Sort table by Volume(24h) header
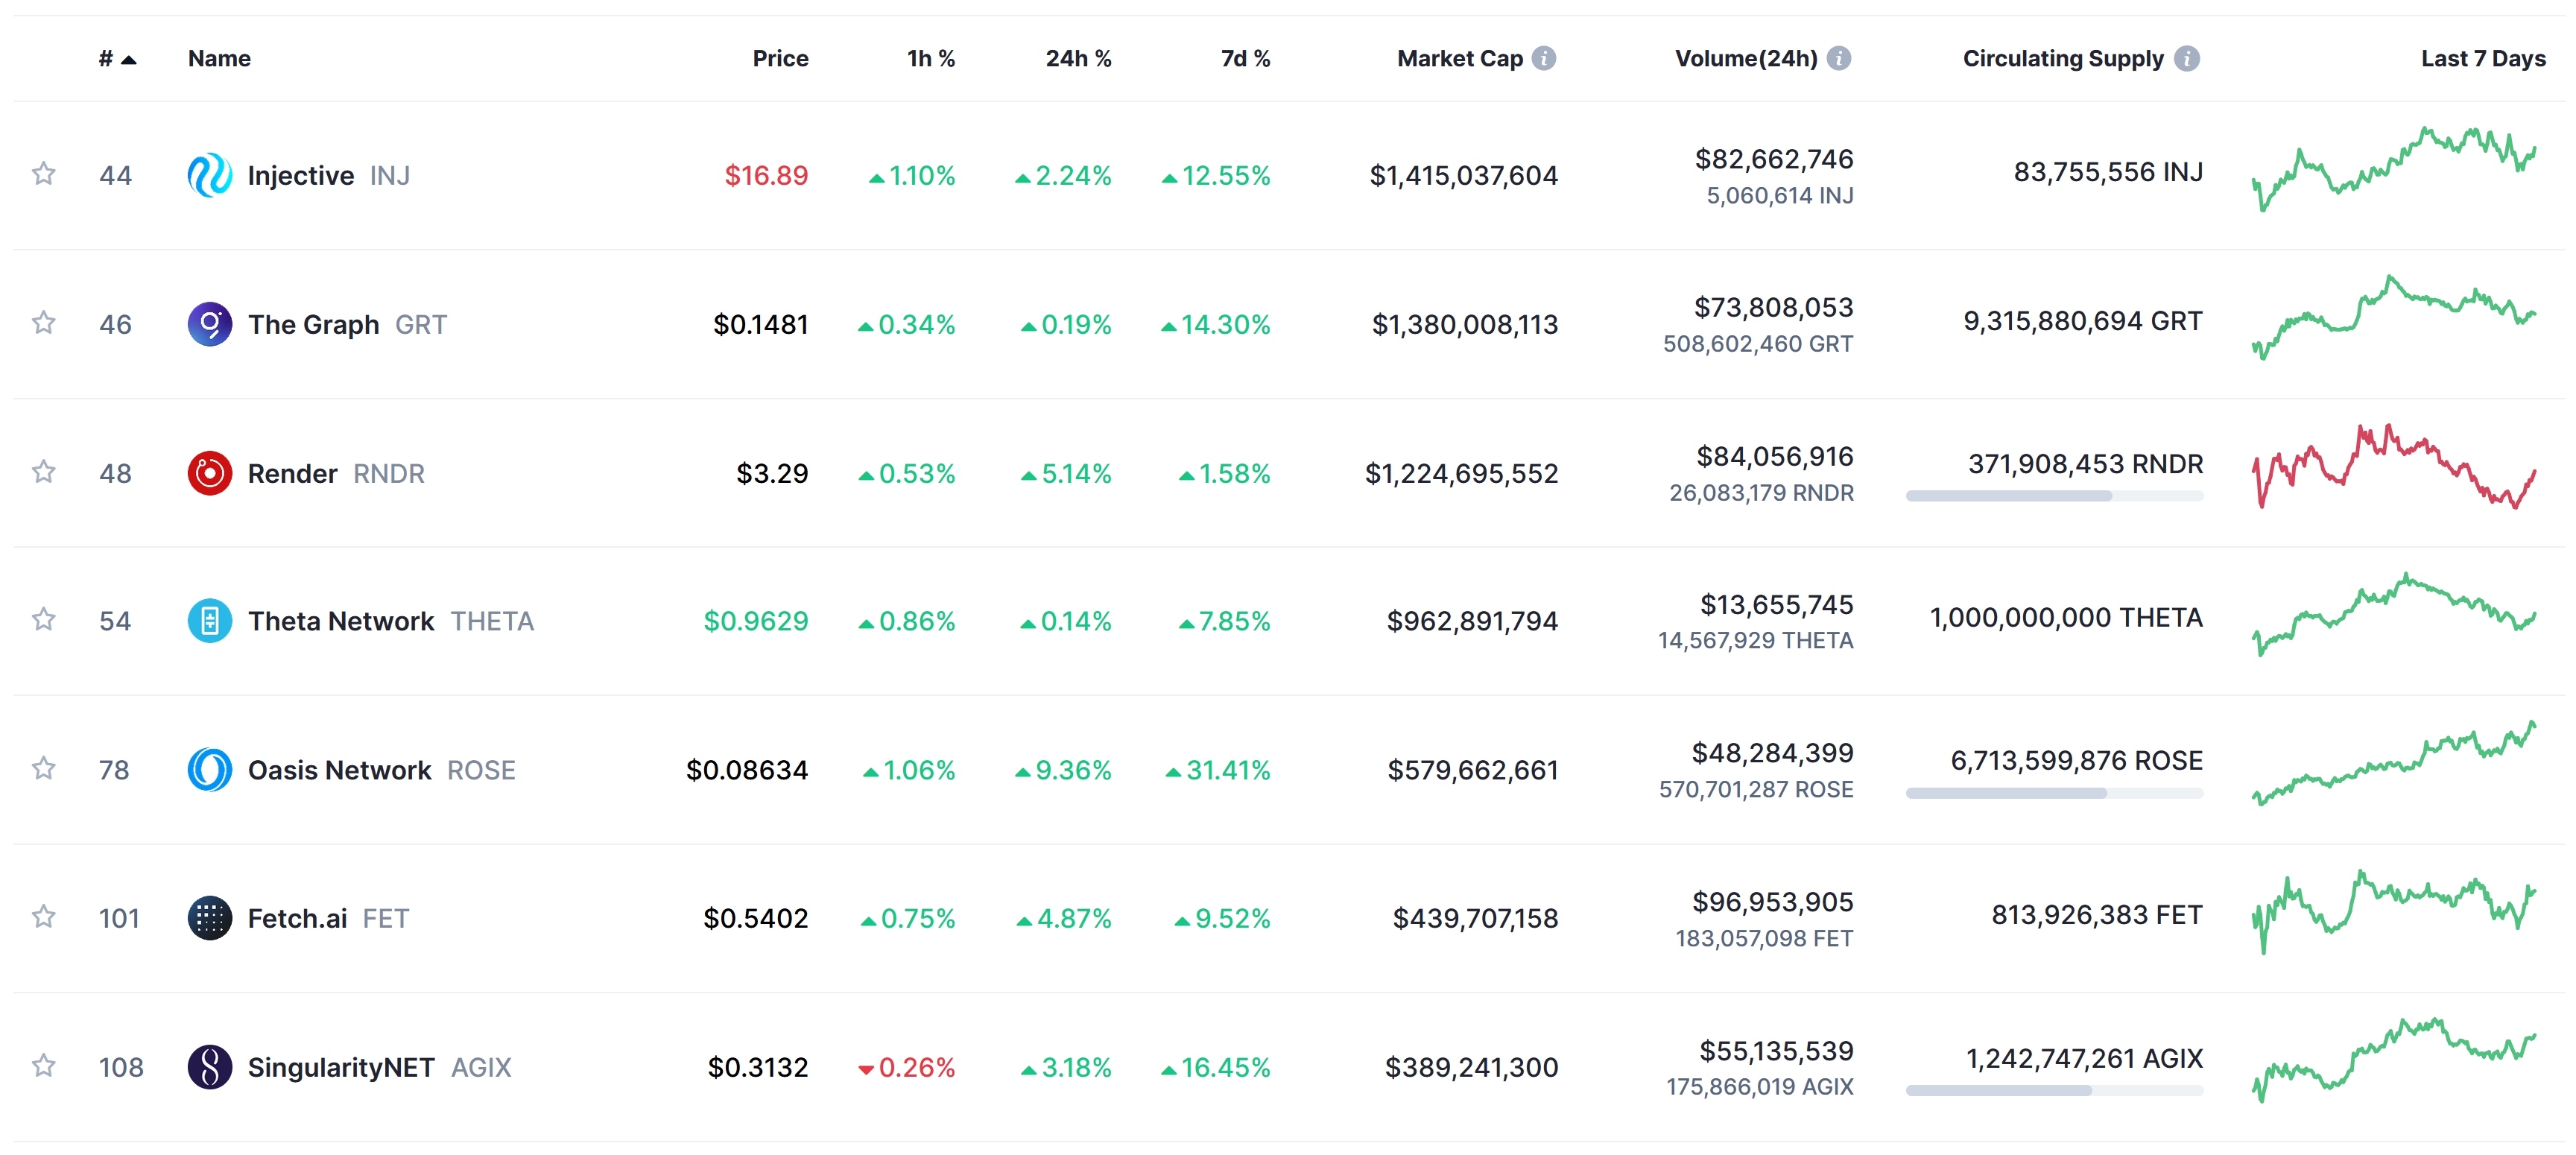2576x1155 pixels. [x=1746, y=58]
